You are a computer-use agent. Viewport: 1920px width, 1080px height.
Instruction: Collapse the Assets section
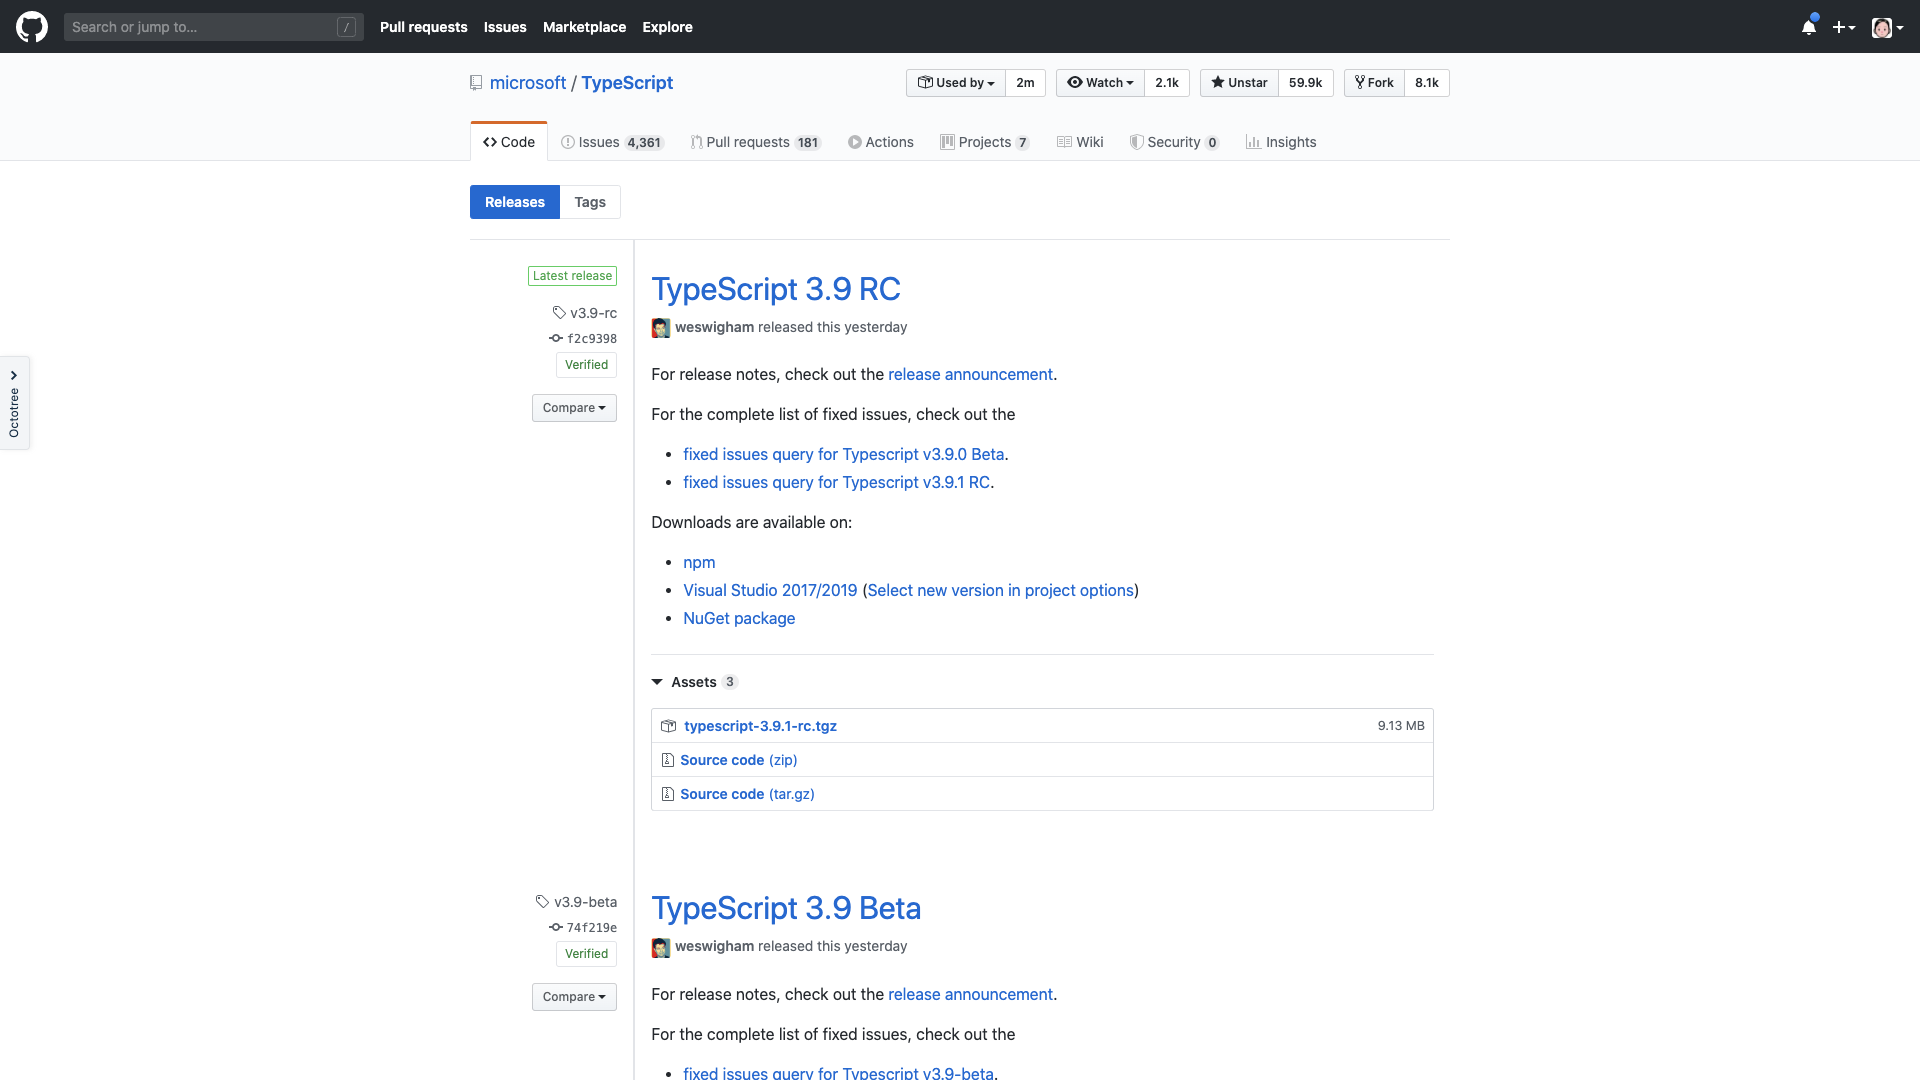657,682
